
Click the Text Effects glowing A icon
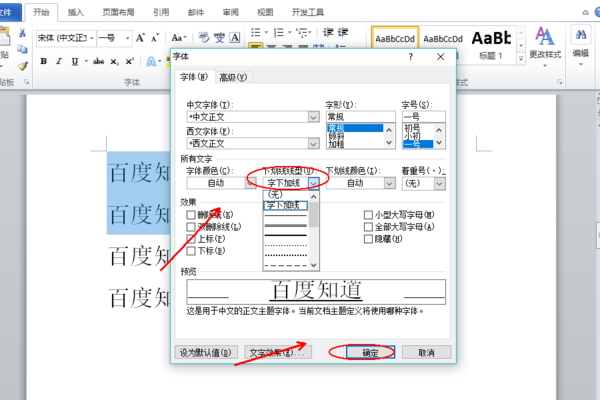click(x=151, y=61)
